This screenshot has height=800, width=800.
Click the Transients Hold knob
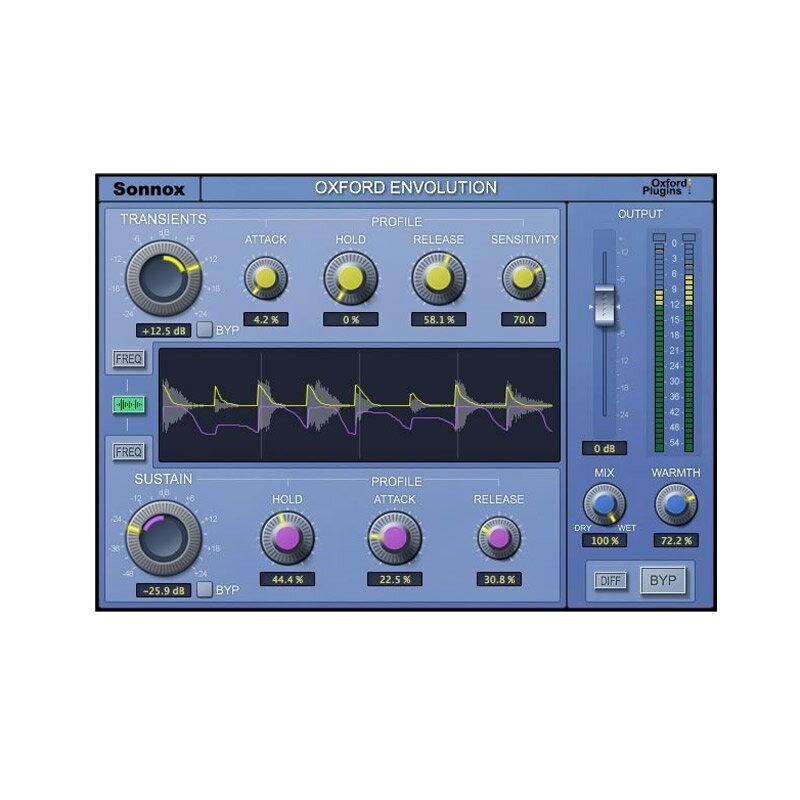[x=351, y=278]
